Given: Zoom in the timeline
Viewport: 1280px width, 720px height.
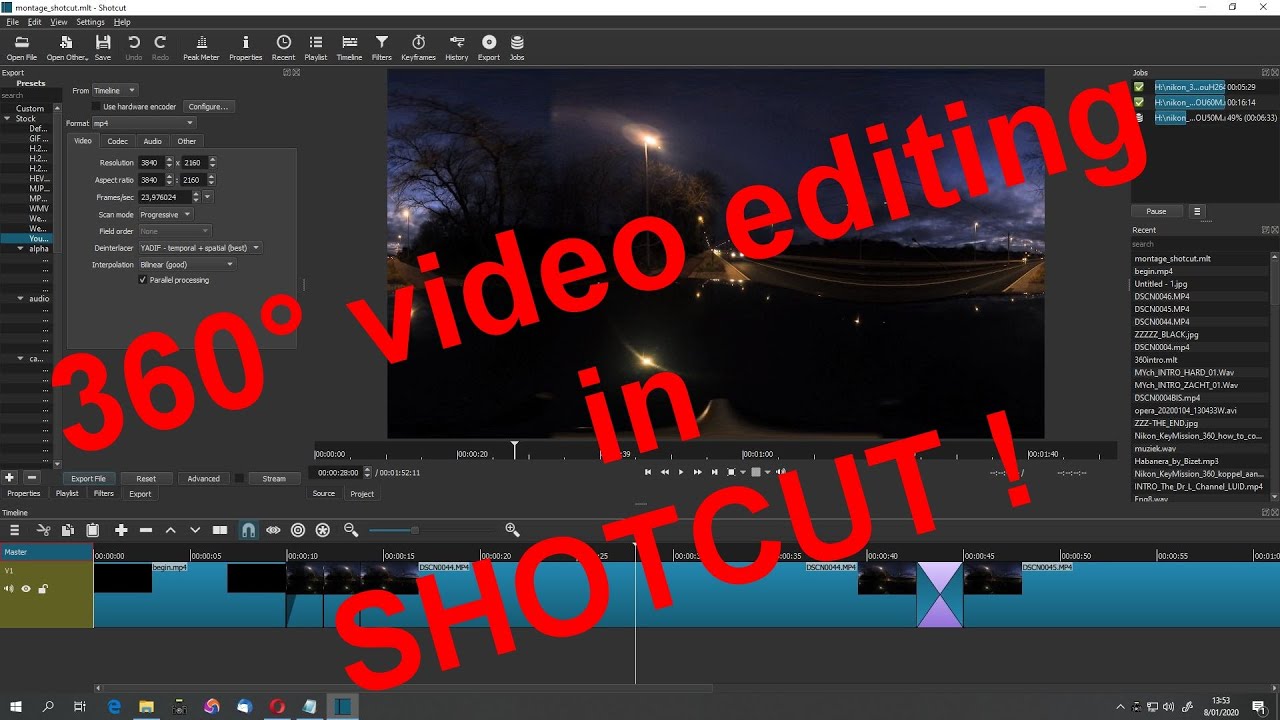Looking at the screenshot, I should [x=512, y=530].
